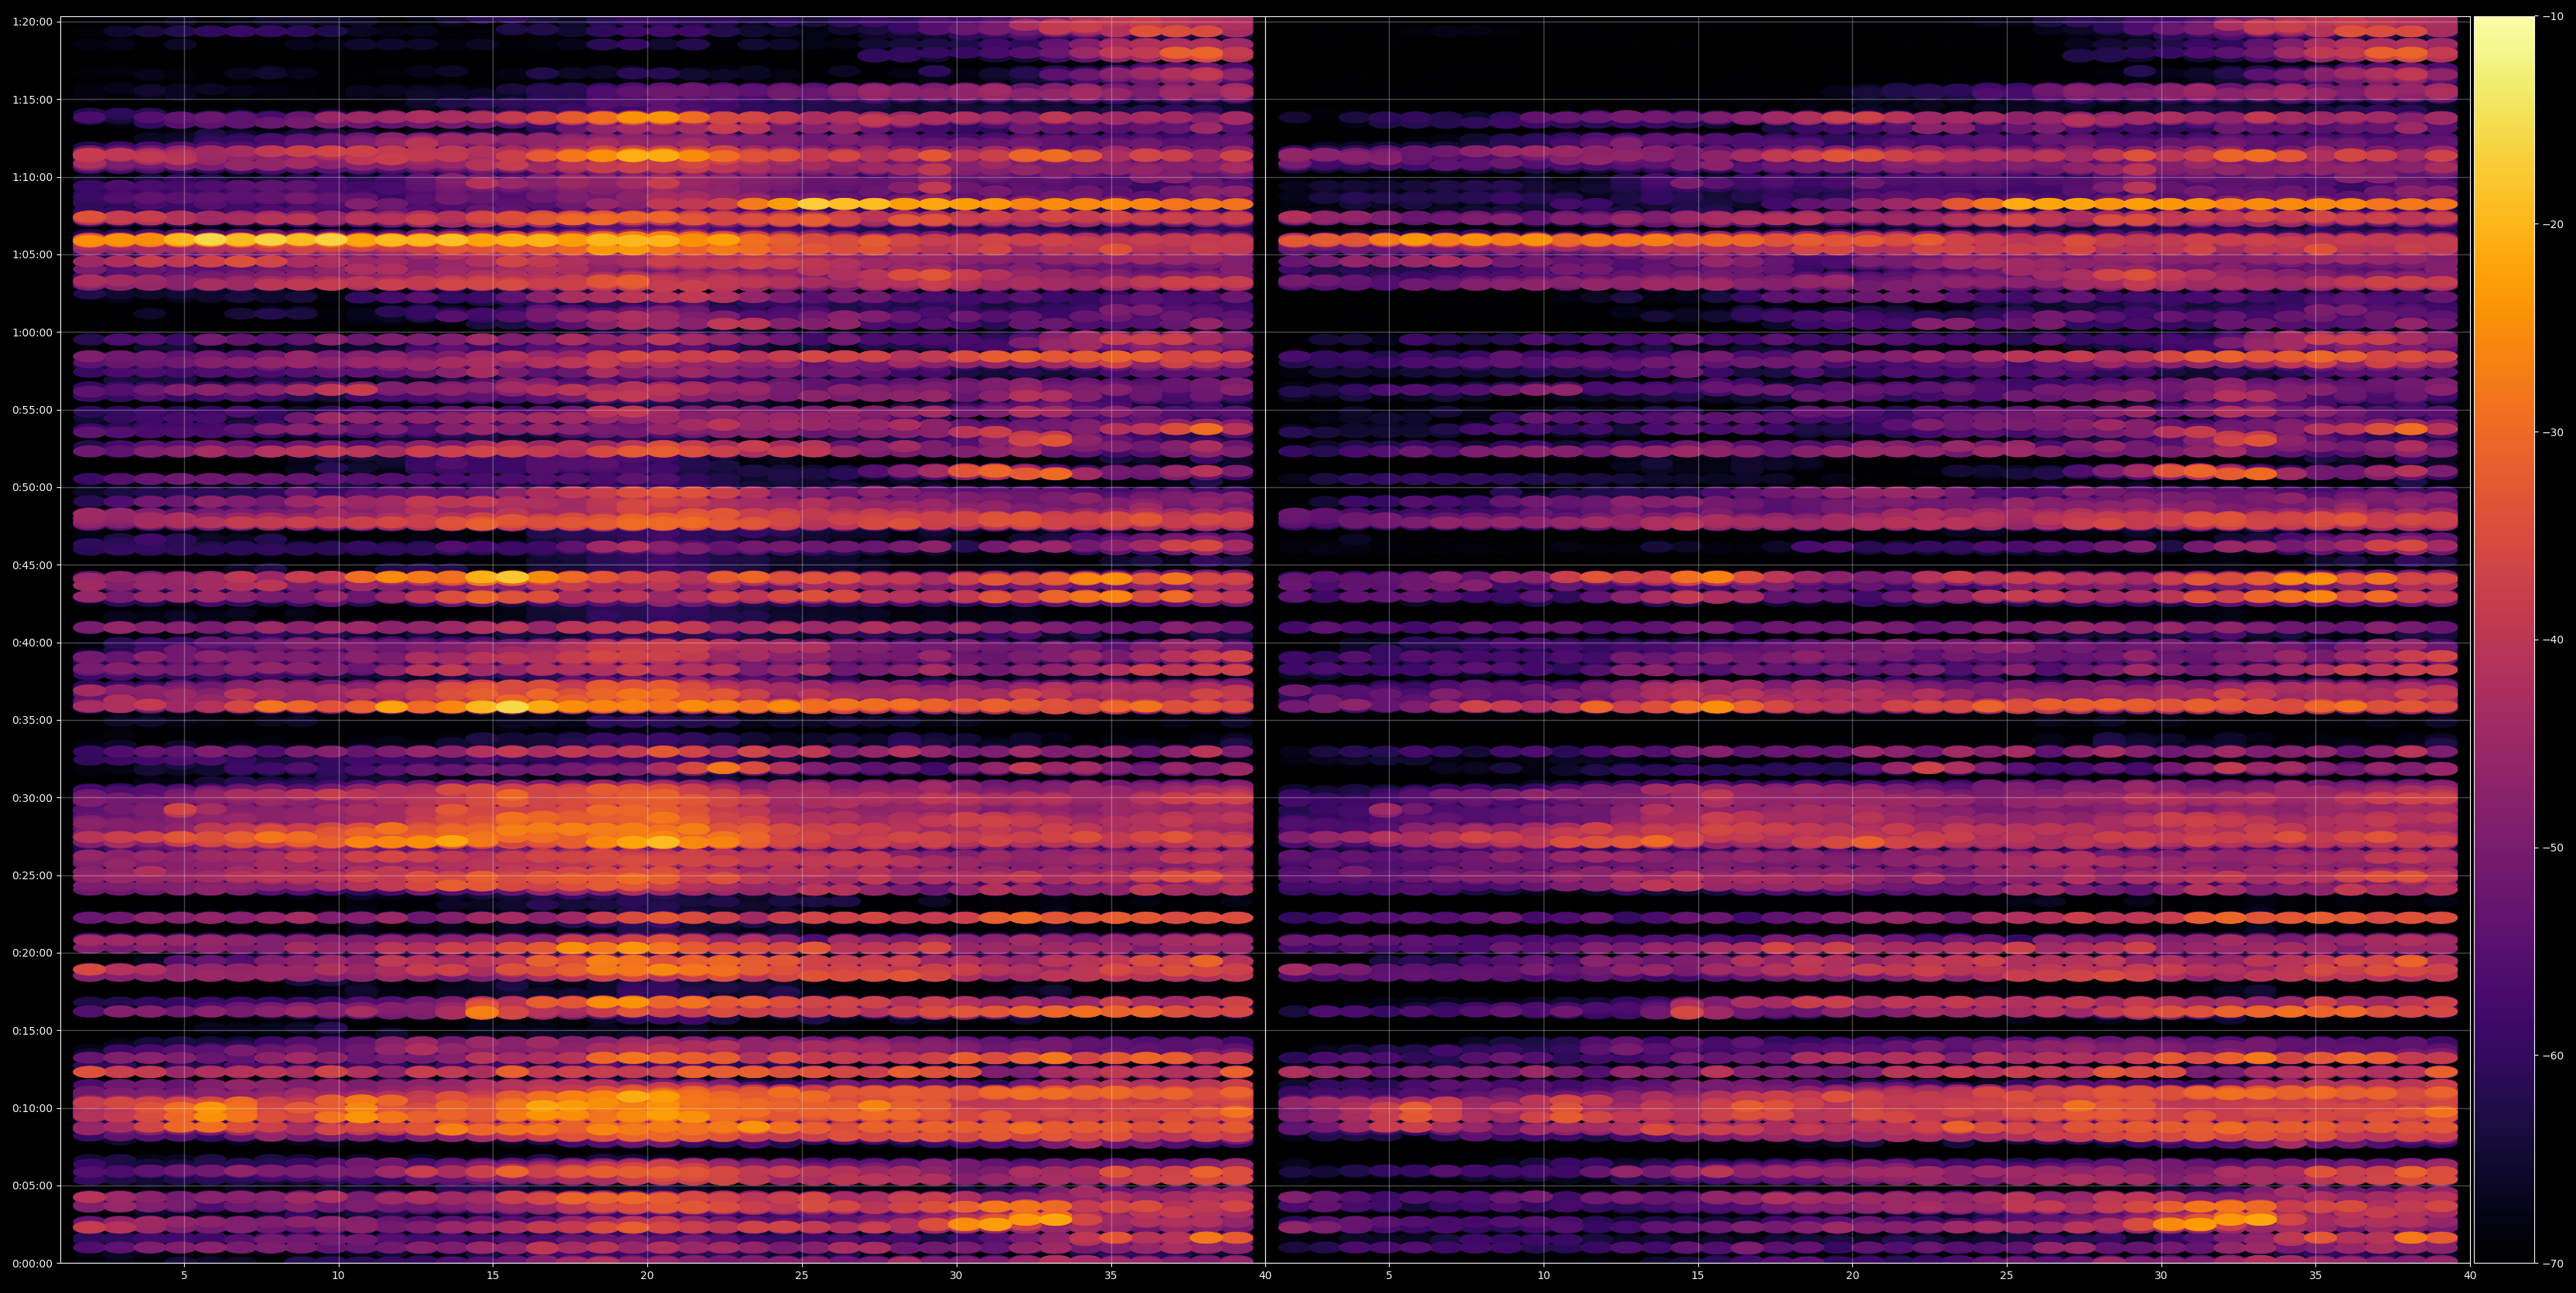The width and height of the screenshot is (2576, 1293).
Task: Click x-axis tick 15 under the right heatmap
Action: coord(1698,1276)
